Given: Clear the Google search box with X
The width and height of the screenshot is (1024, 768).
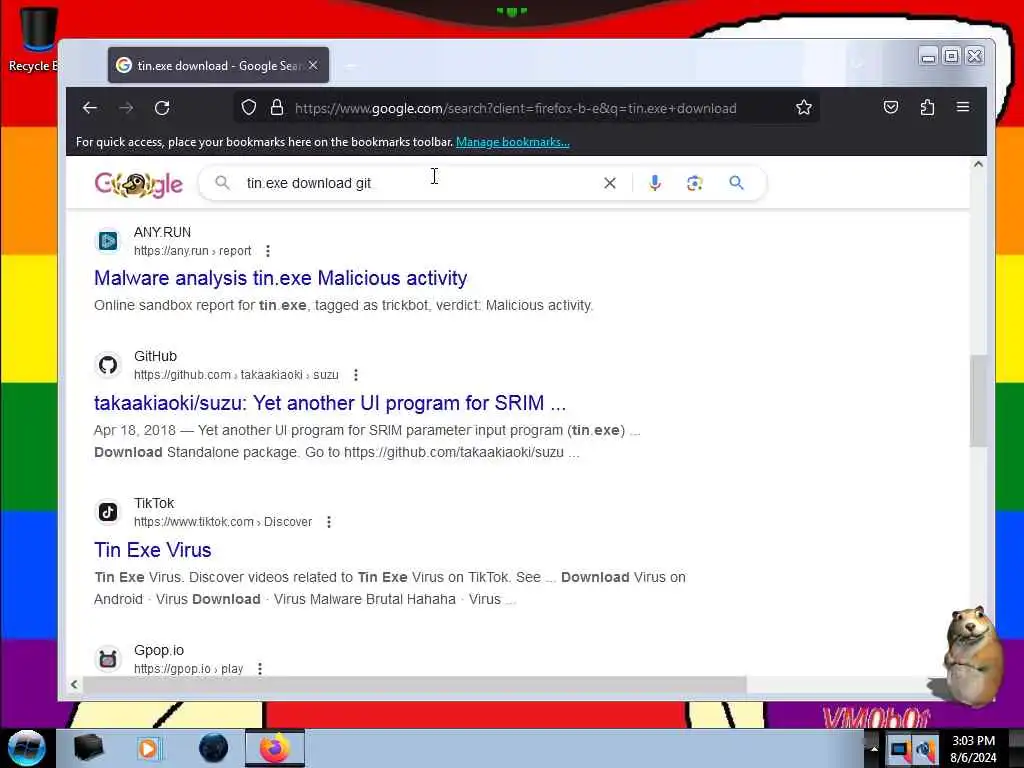Looking at the screenshot, I should 610,184.
